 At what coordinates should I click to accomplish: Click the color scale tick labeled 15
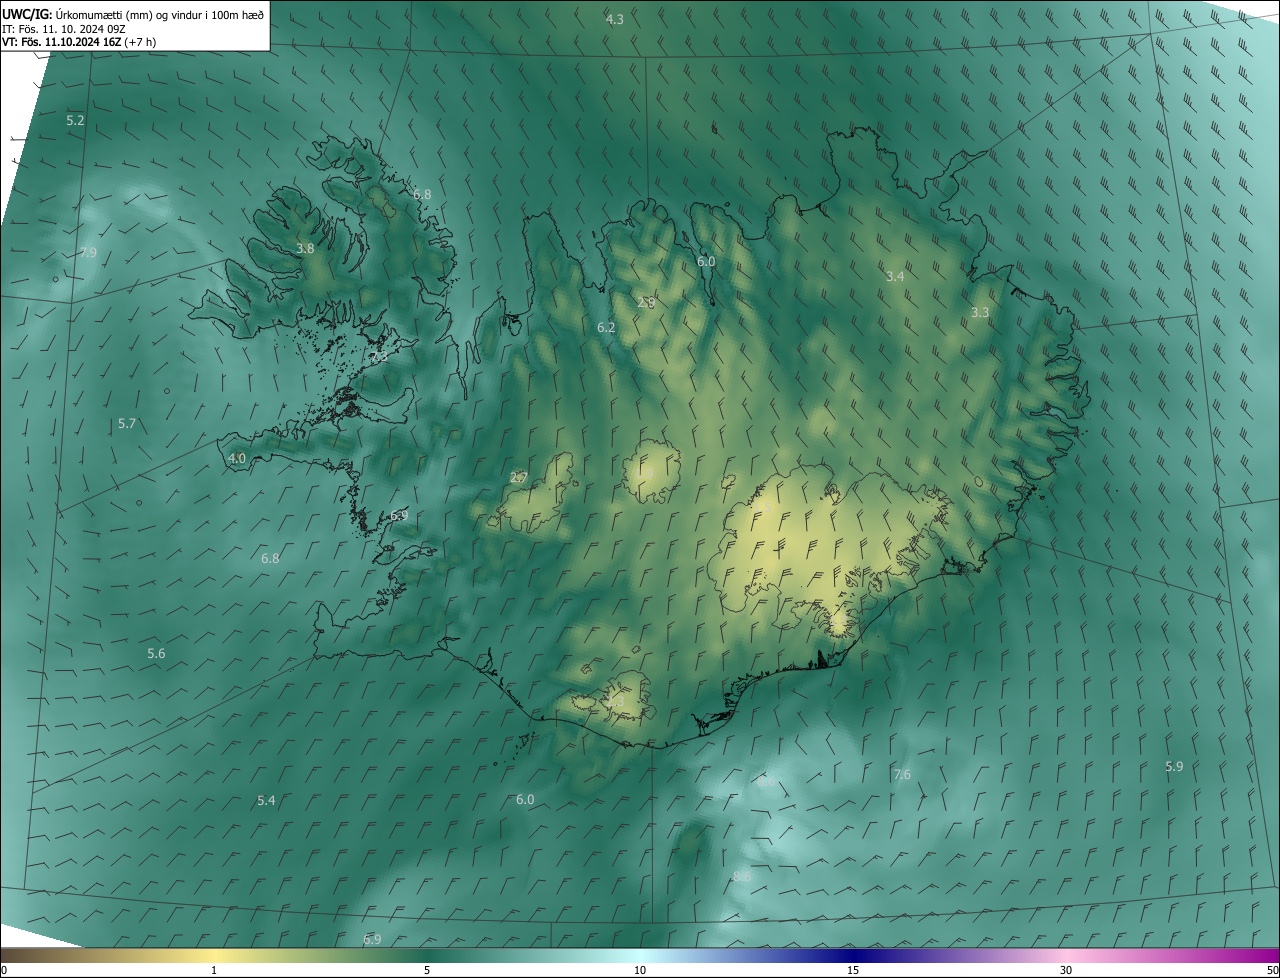pos(853,970)
